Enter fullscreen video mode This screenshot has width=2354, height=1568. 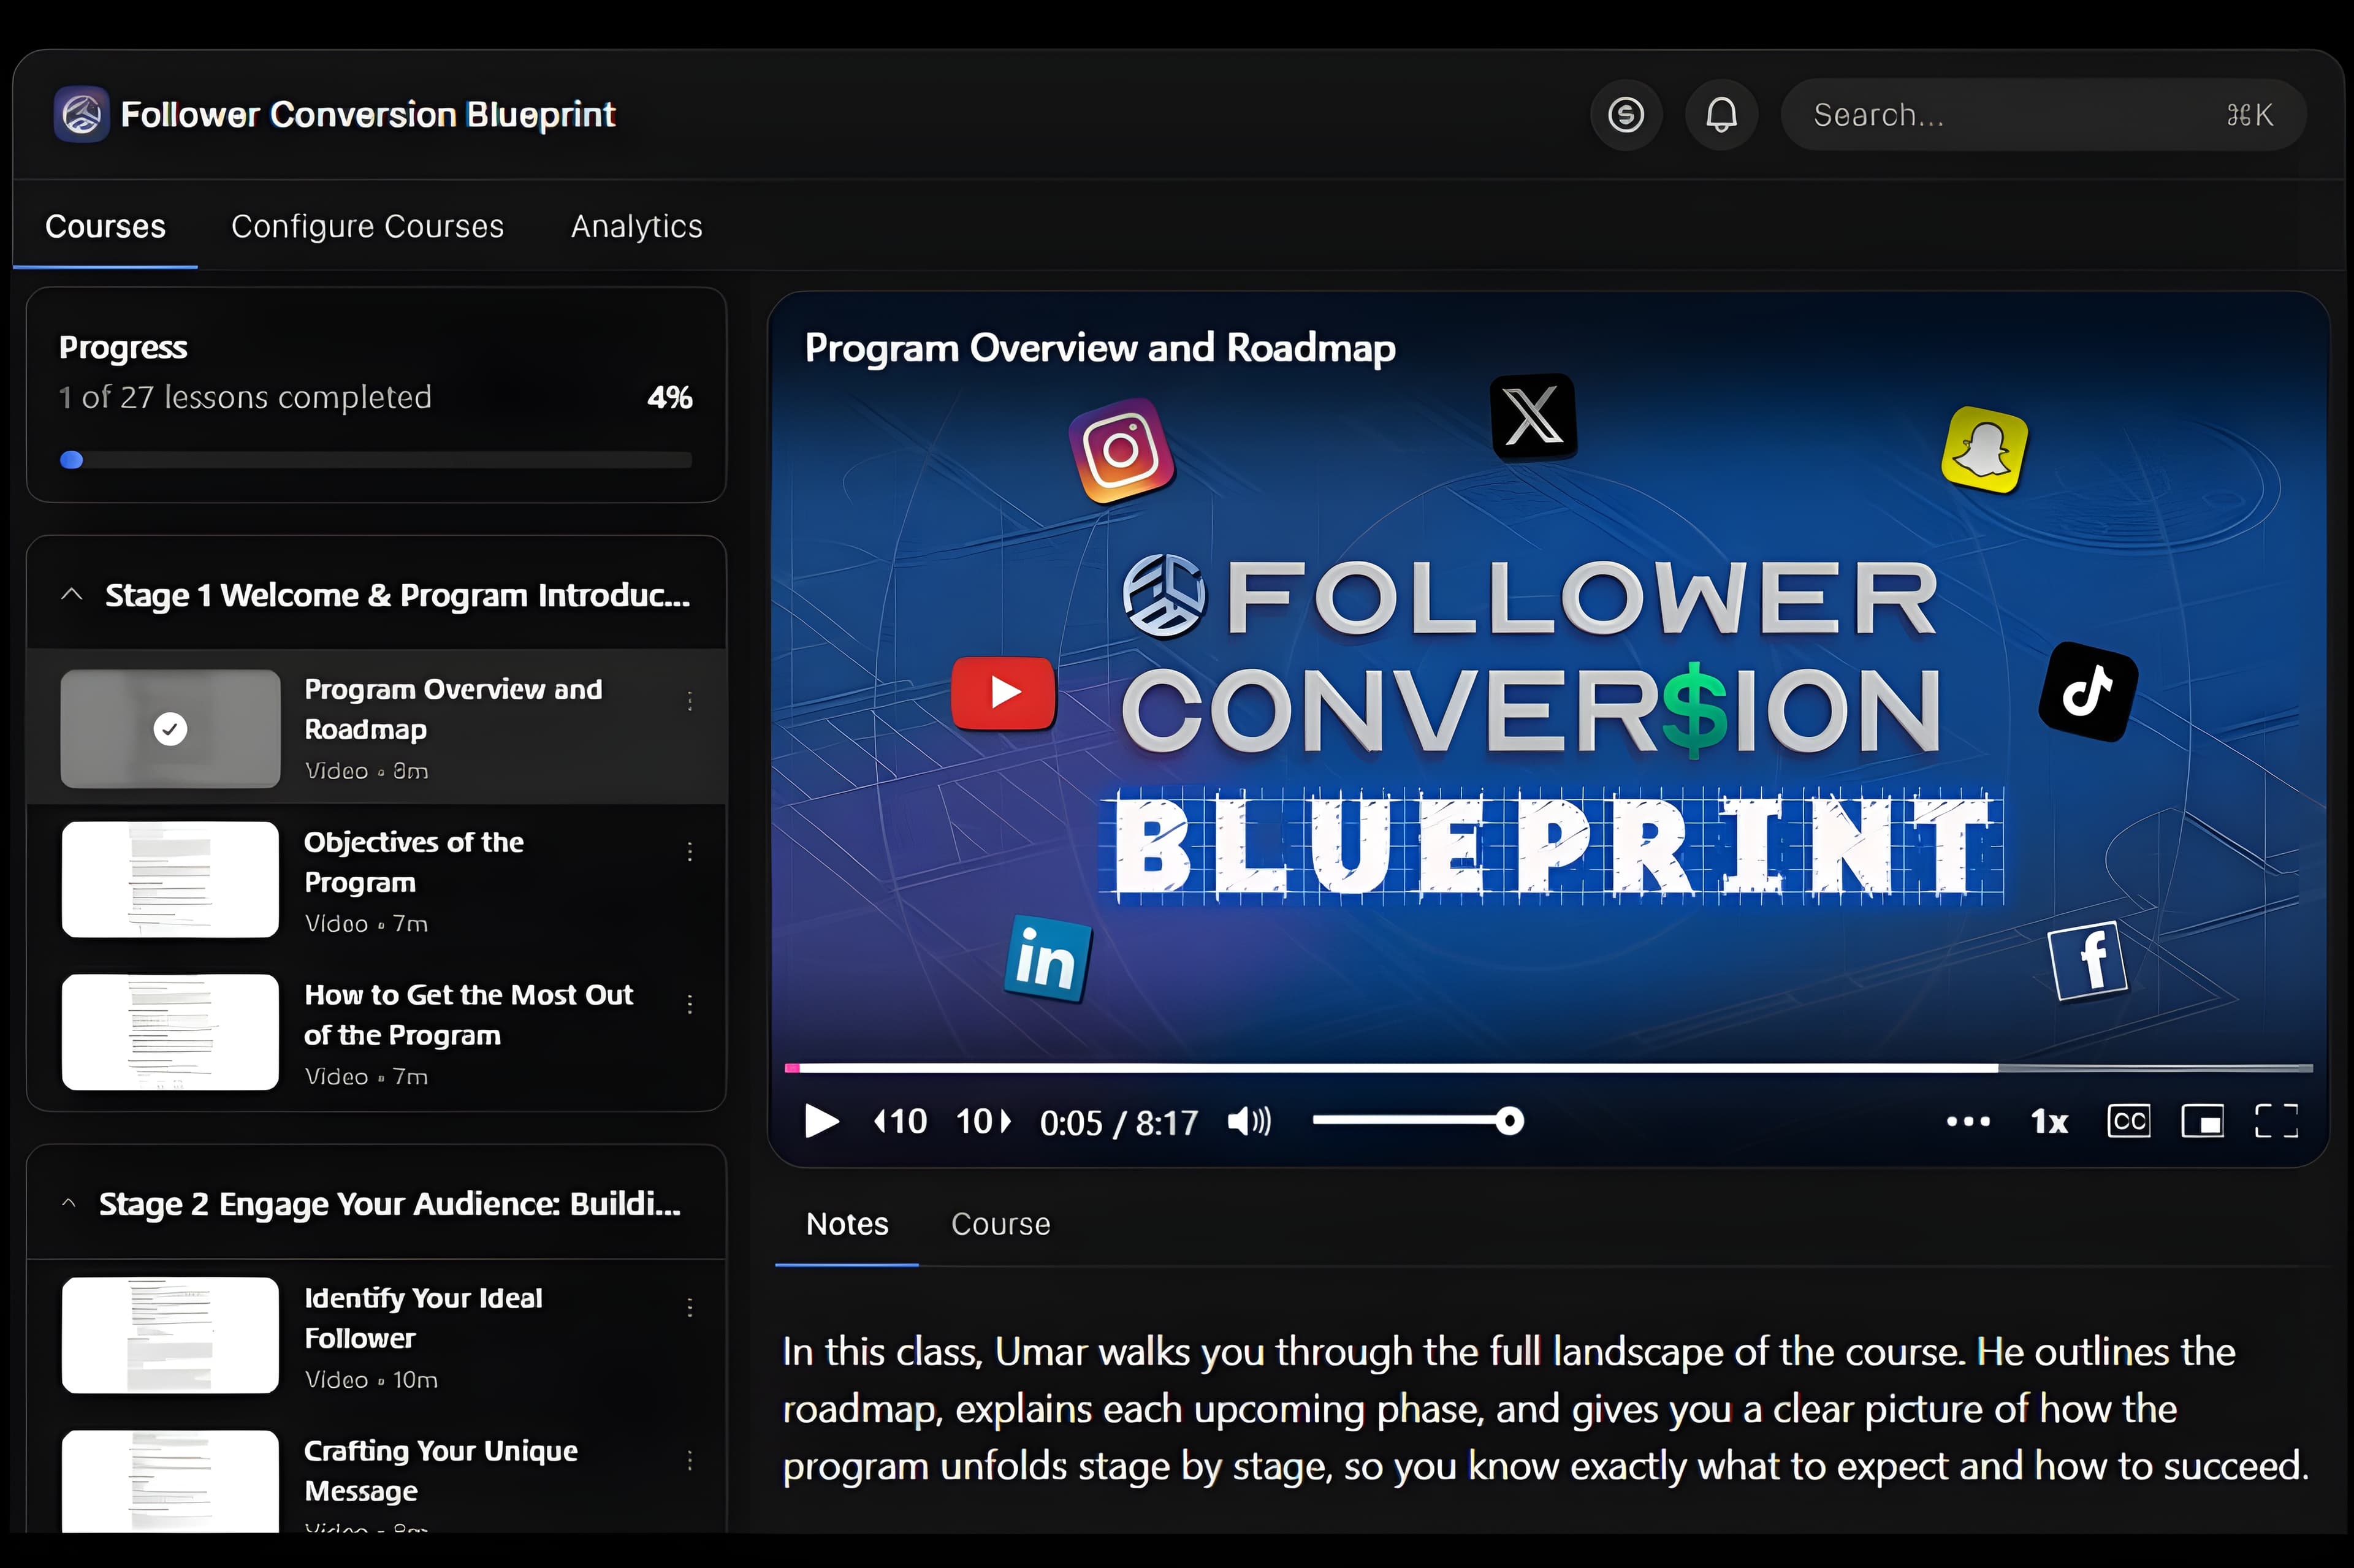tap(2276, 1121)
